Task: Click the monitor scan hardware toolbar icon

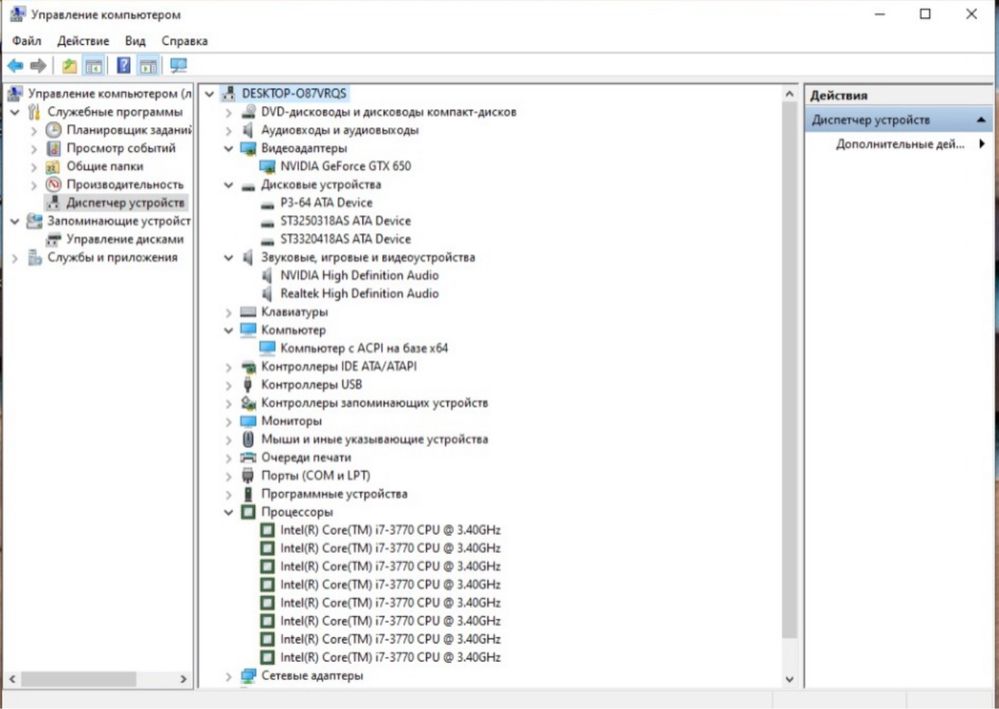Action: (x=178, y=66)
